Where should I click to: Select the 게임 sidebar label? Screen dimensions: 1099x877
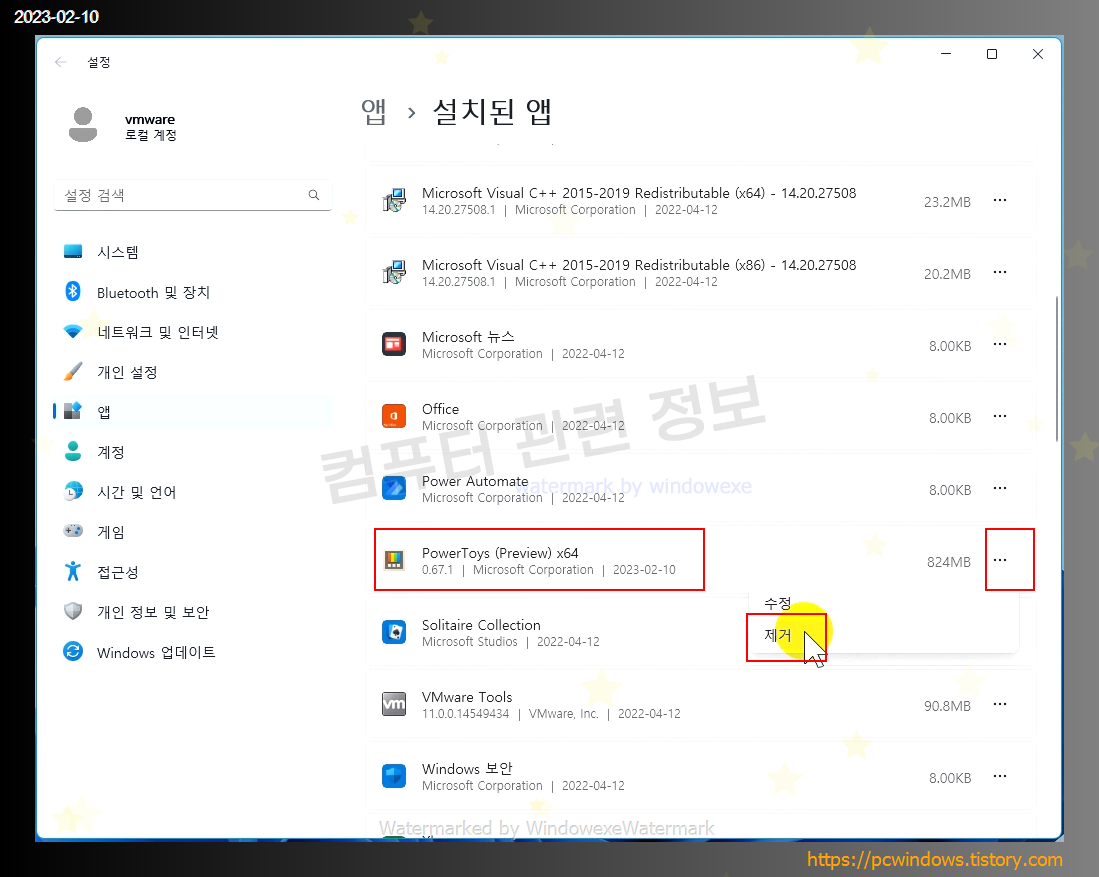coord(111,532)
